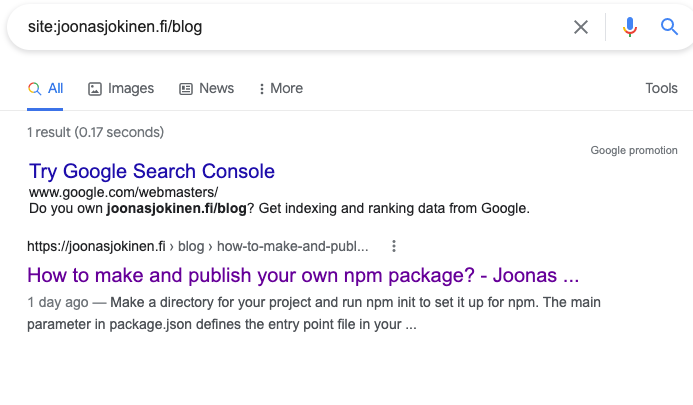Click the www.google.com/webmasters/ URL text

pyautogui.click(x=123, y=192)
